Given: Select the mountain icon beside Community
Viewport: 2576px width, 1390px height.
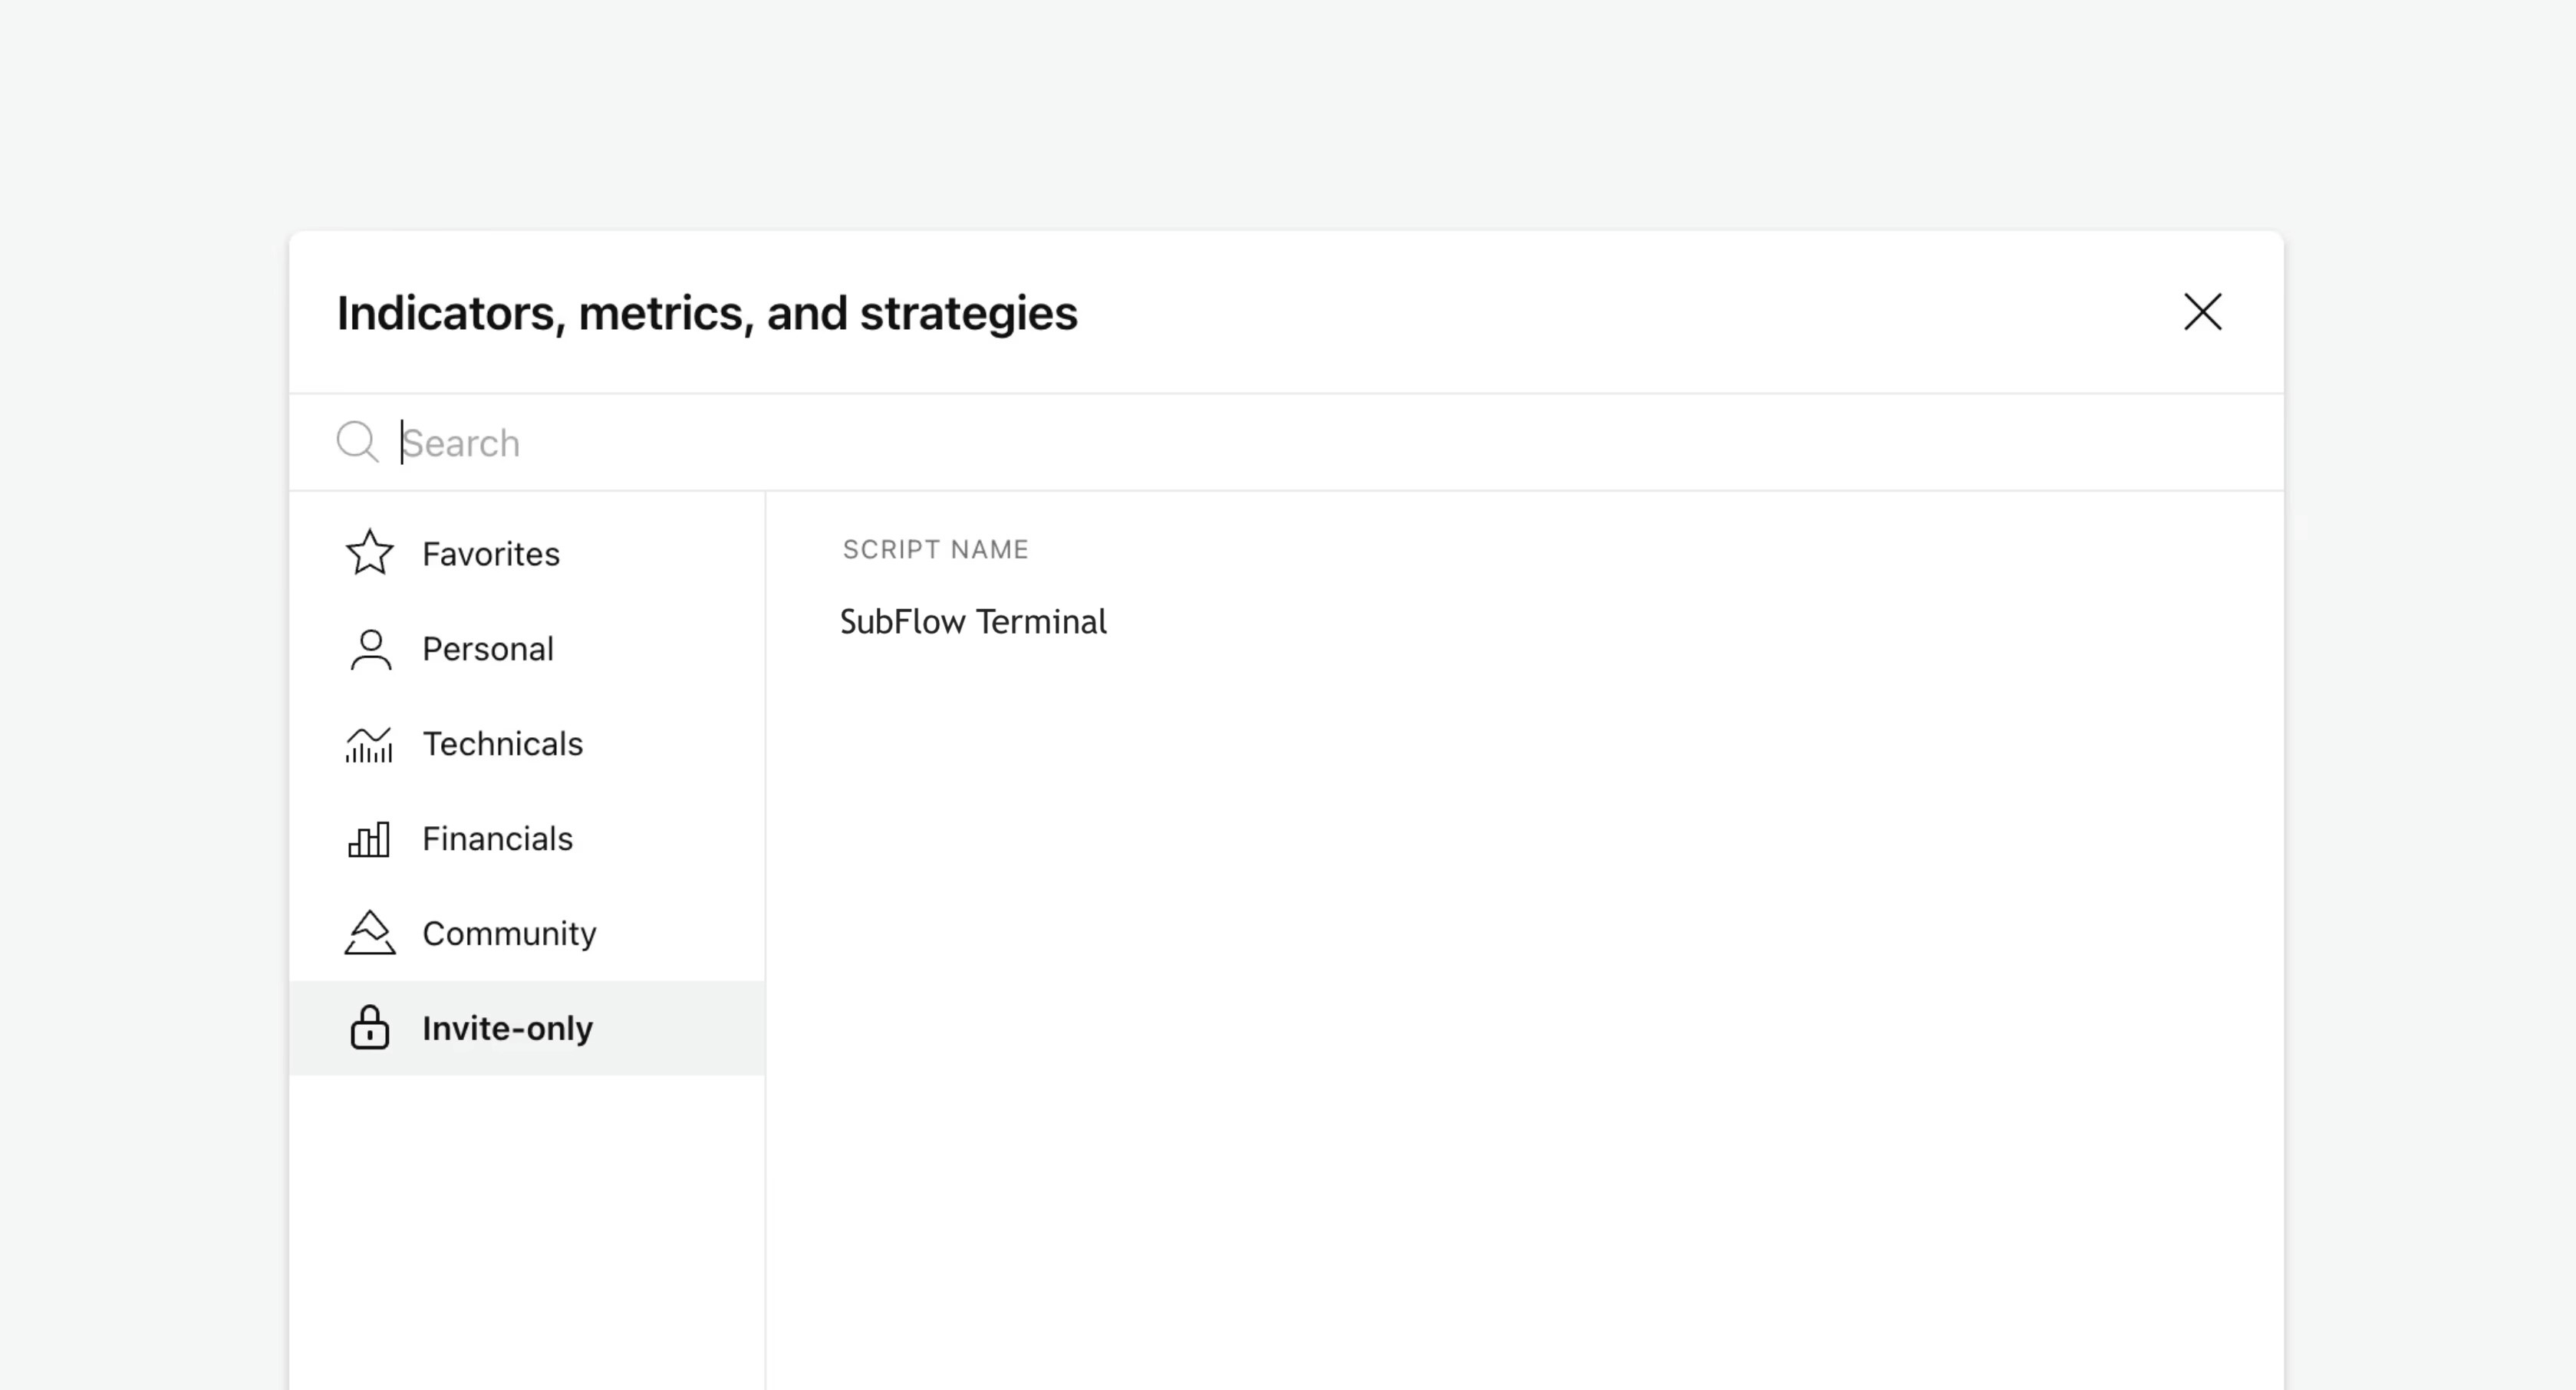Looking at the screenshot, I should tap(368, 933).
